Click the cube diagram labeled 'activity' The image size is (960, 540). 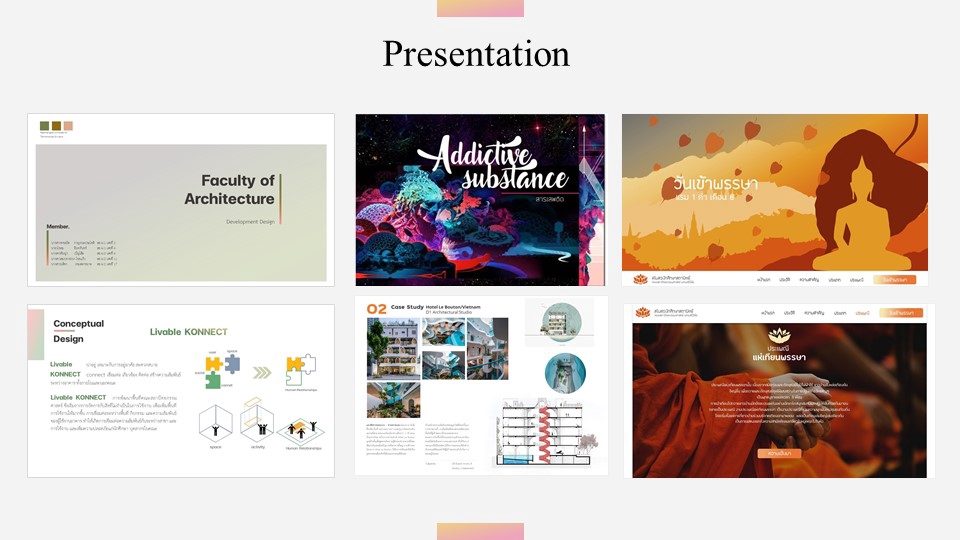258,420
